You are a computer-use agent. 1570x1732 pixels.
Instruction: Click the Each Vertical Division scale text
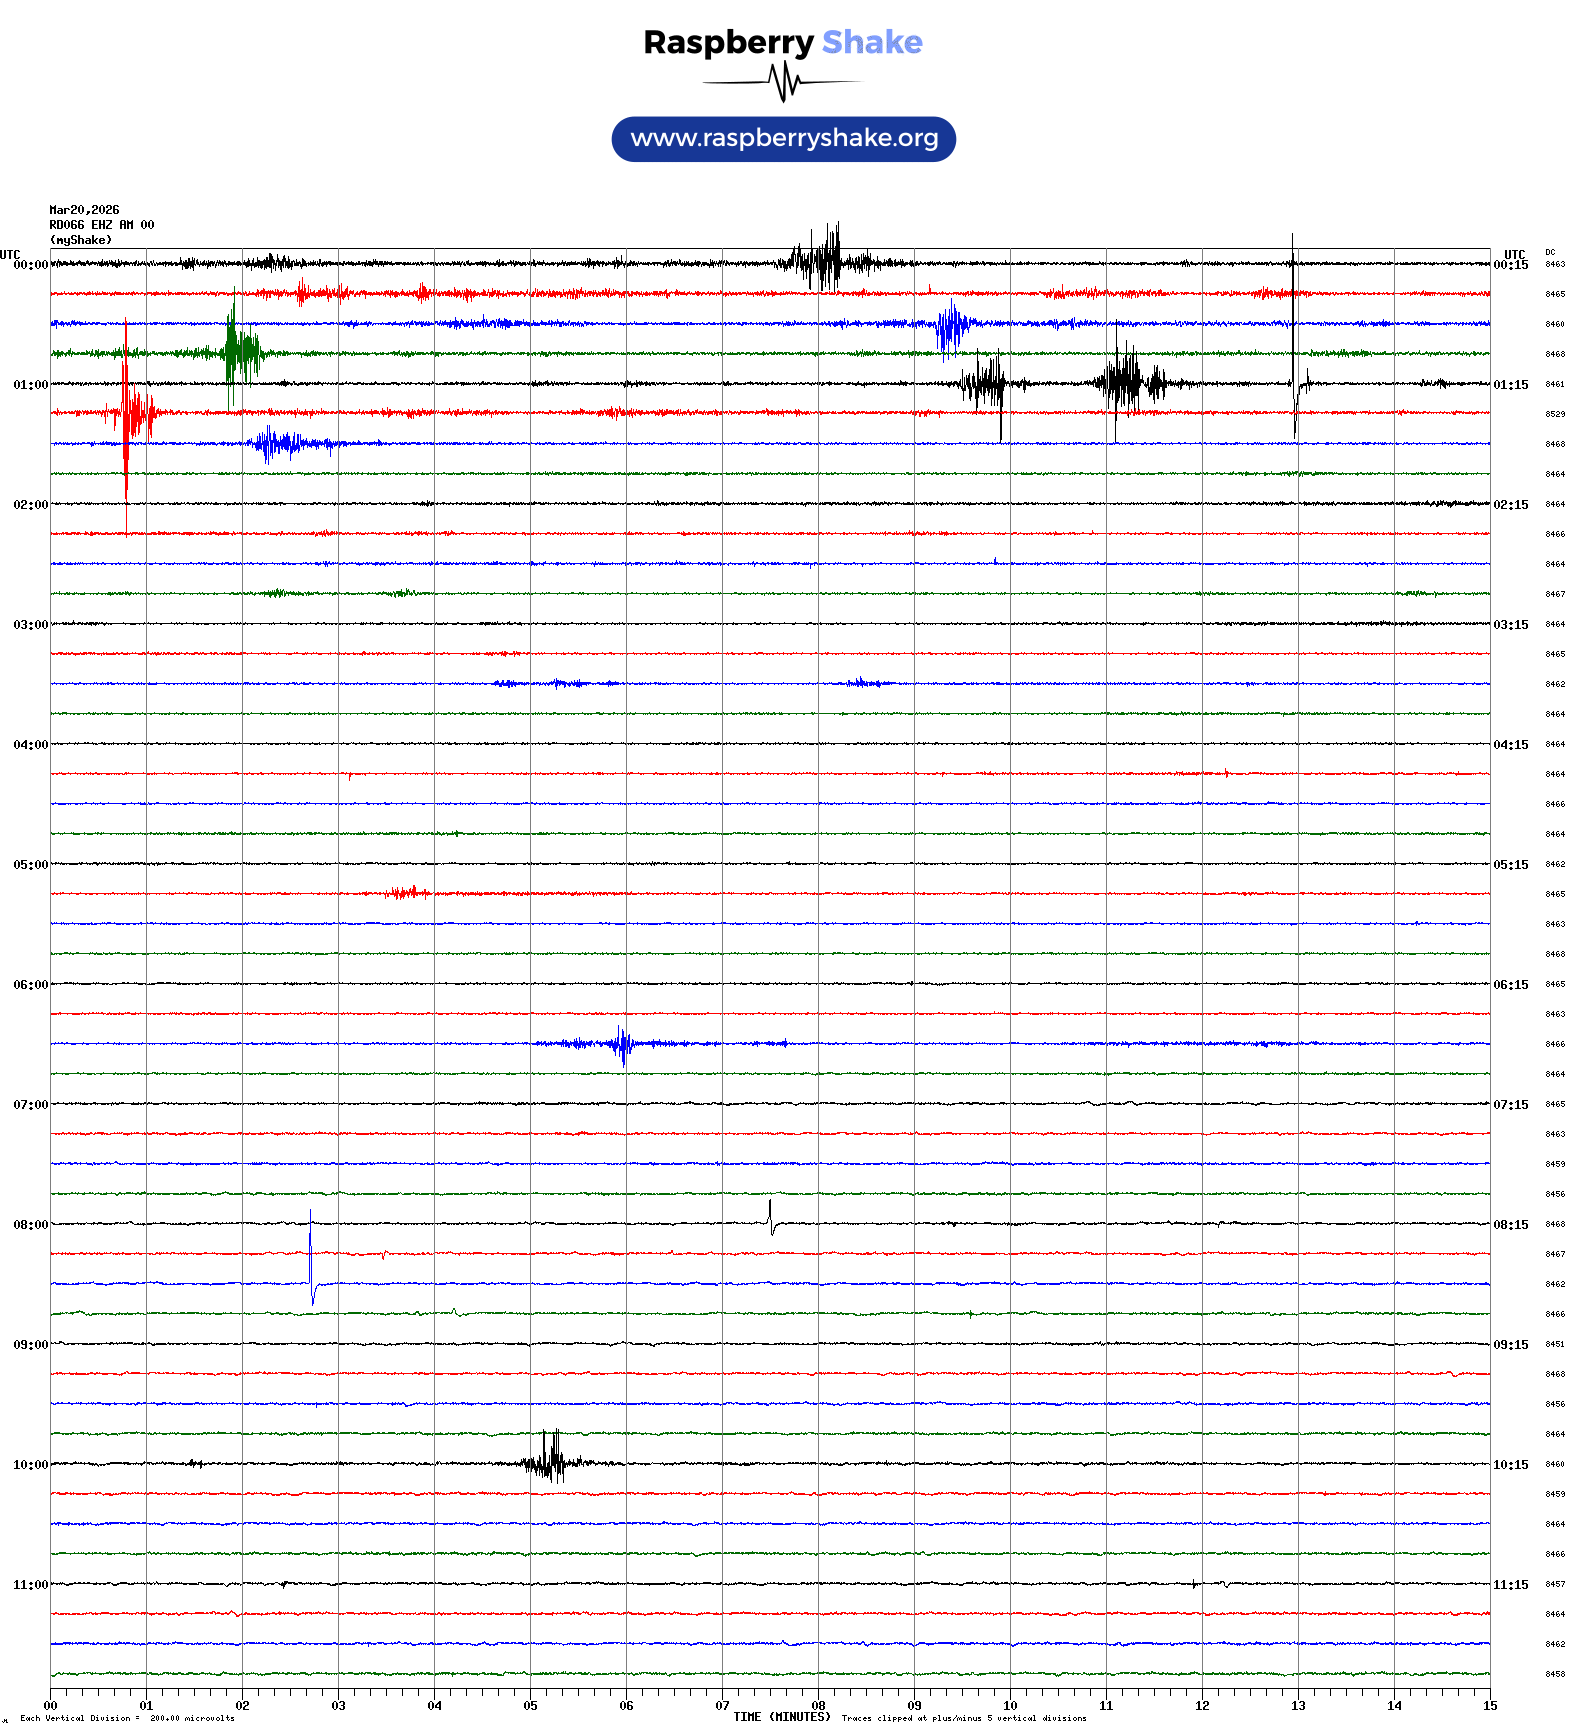(x=127, y=1718)
